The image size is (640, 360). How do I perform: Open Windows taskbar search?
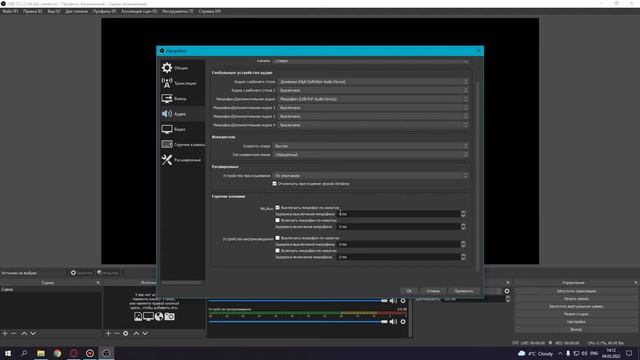click(x=24, y=353)
